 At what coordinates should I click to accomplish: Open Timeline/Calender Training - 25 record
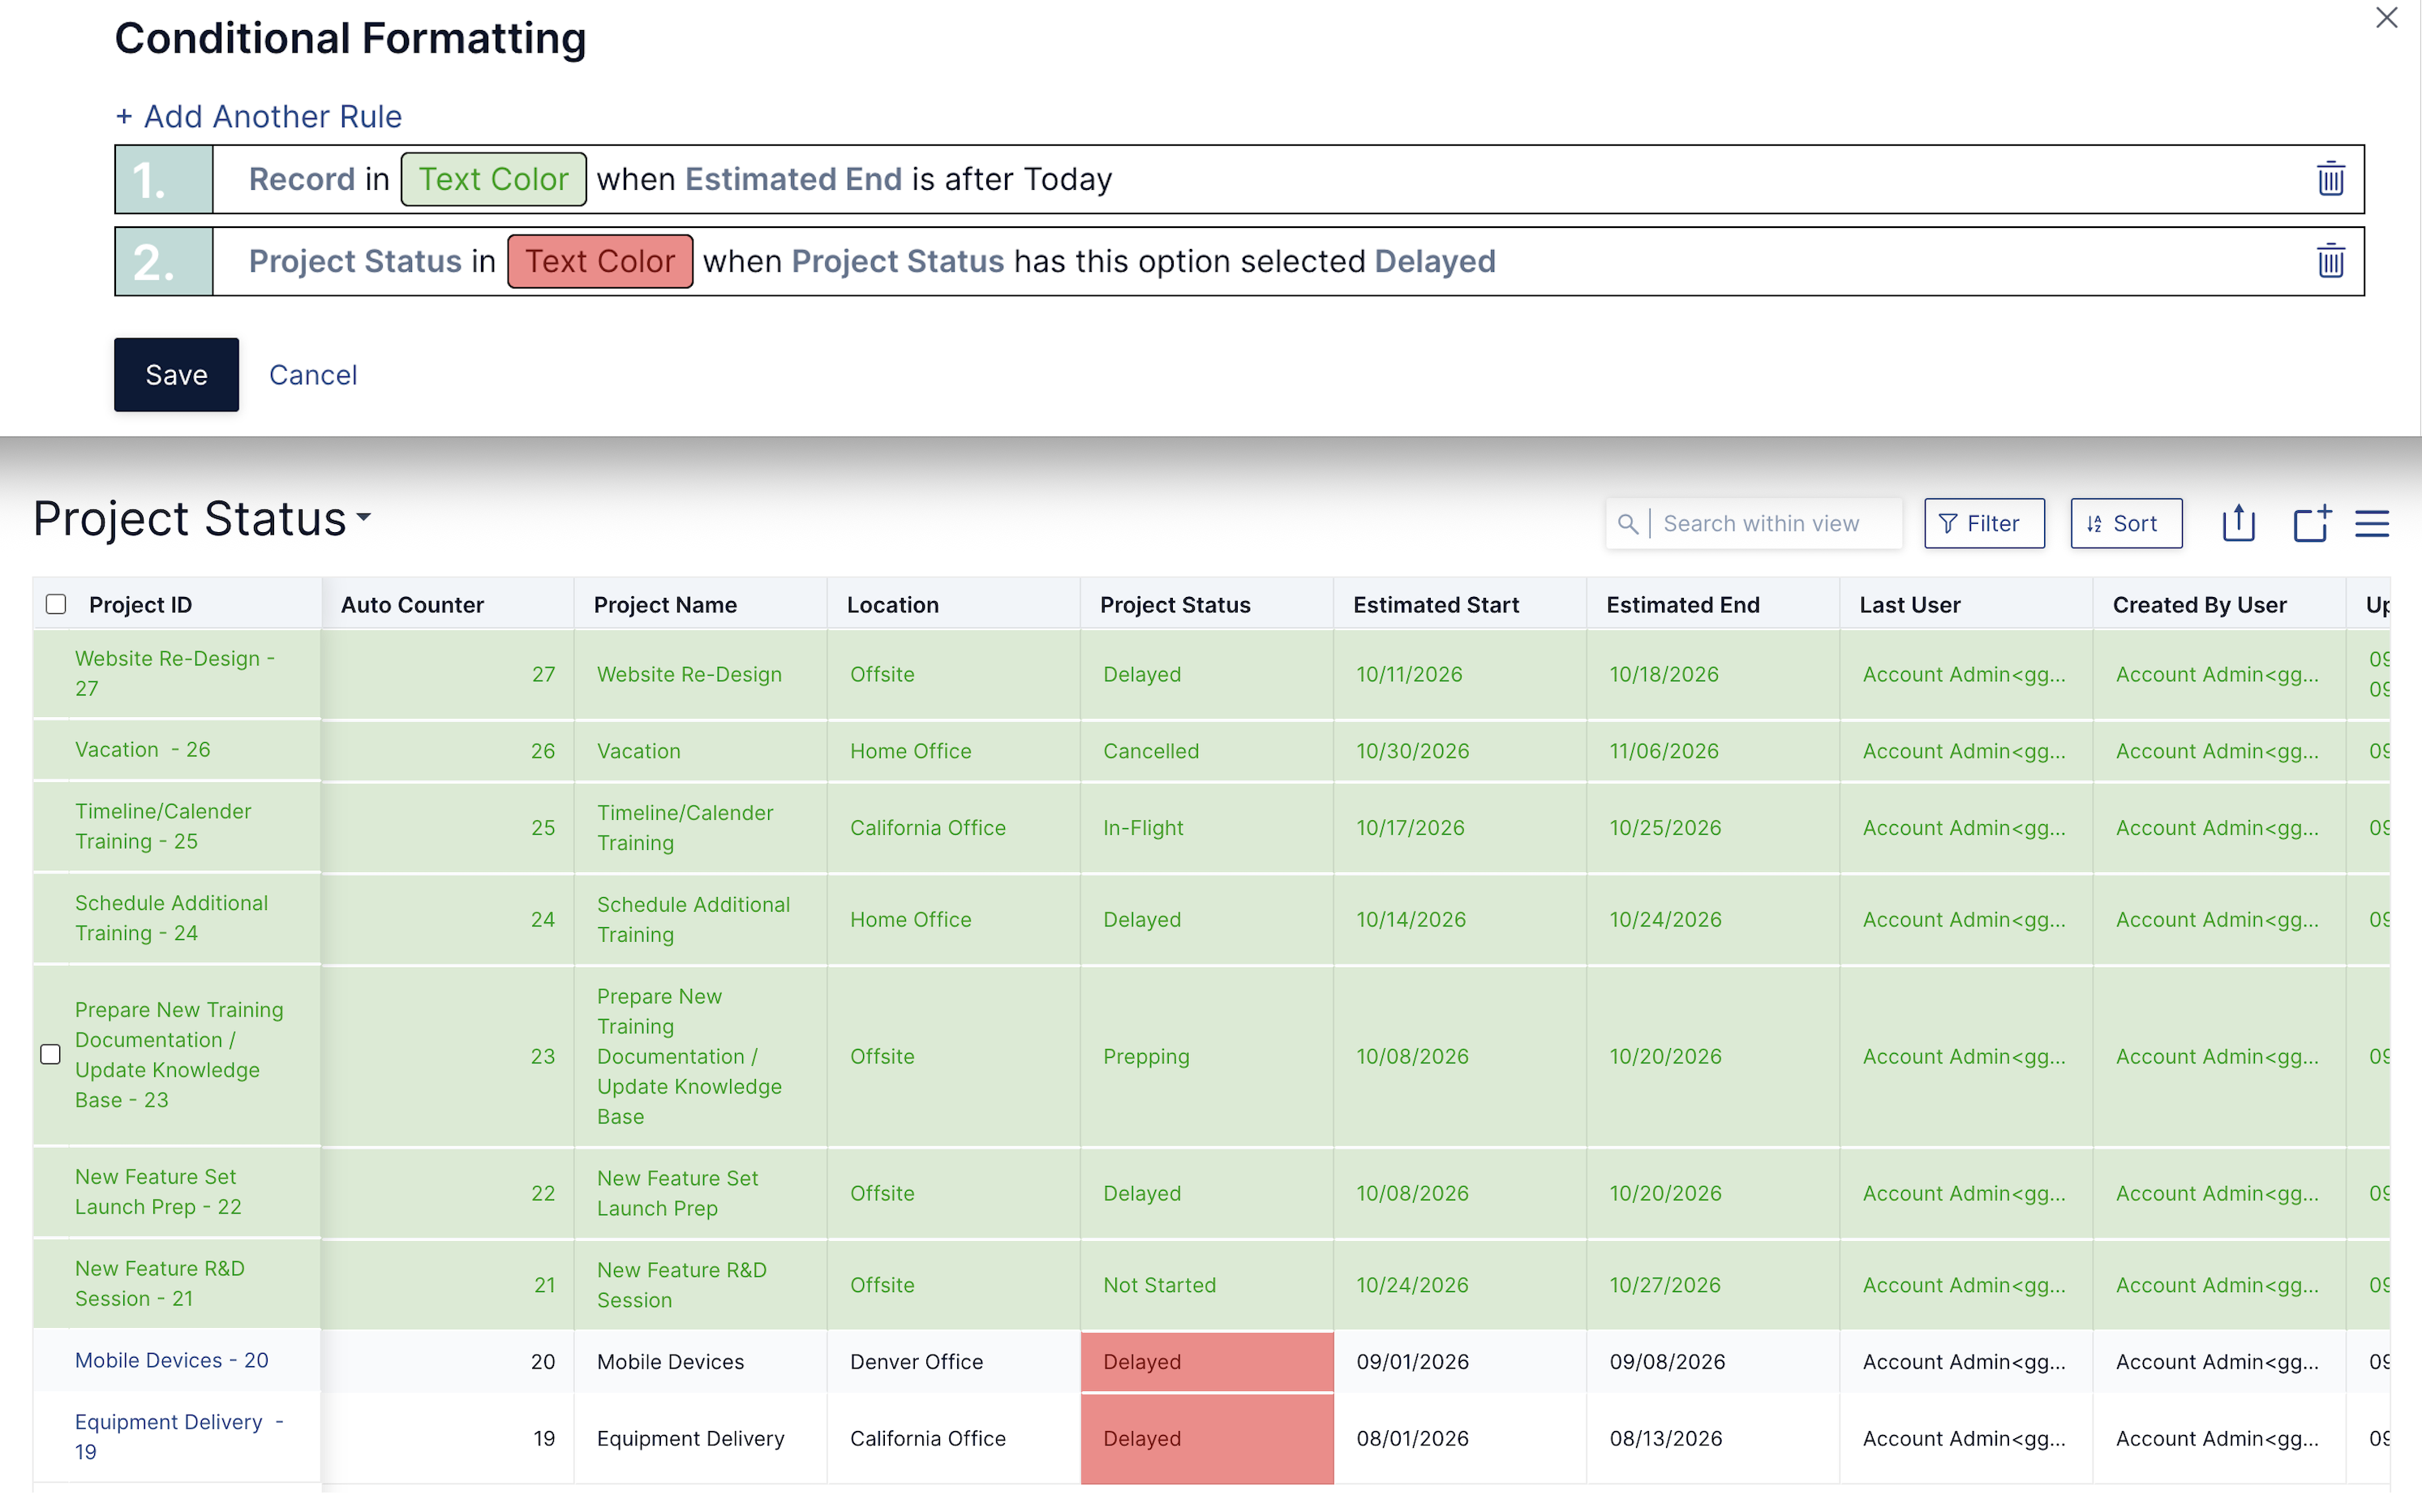click(x=163, y=826)
